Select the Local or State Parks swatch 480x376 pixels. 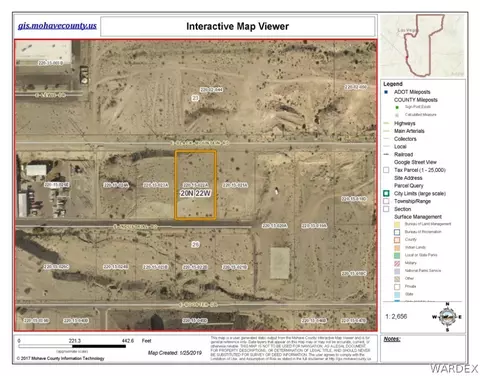[x=397, y=255]
